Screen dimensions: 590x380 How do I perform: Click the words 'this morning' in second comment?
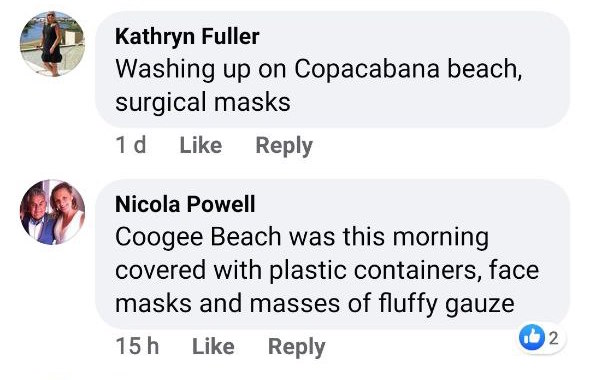pyautogui.click(x=416, y=238)
